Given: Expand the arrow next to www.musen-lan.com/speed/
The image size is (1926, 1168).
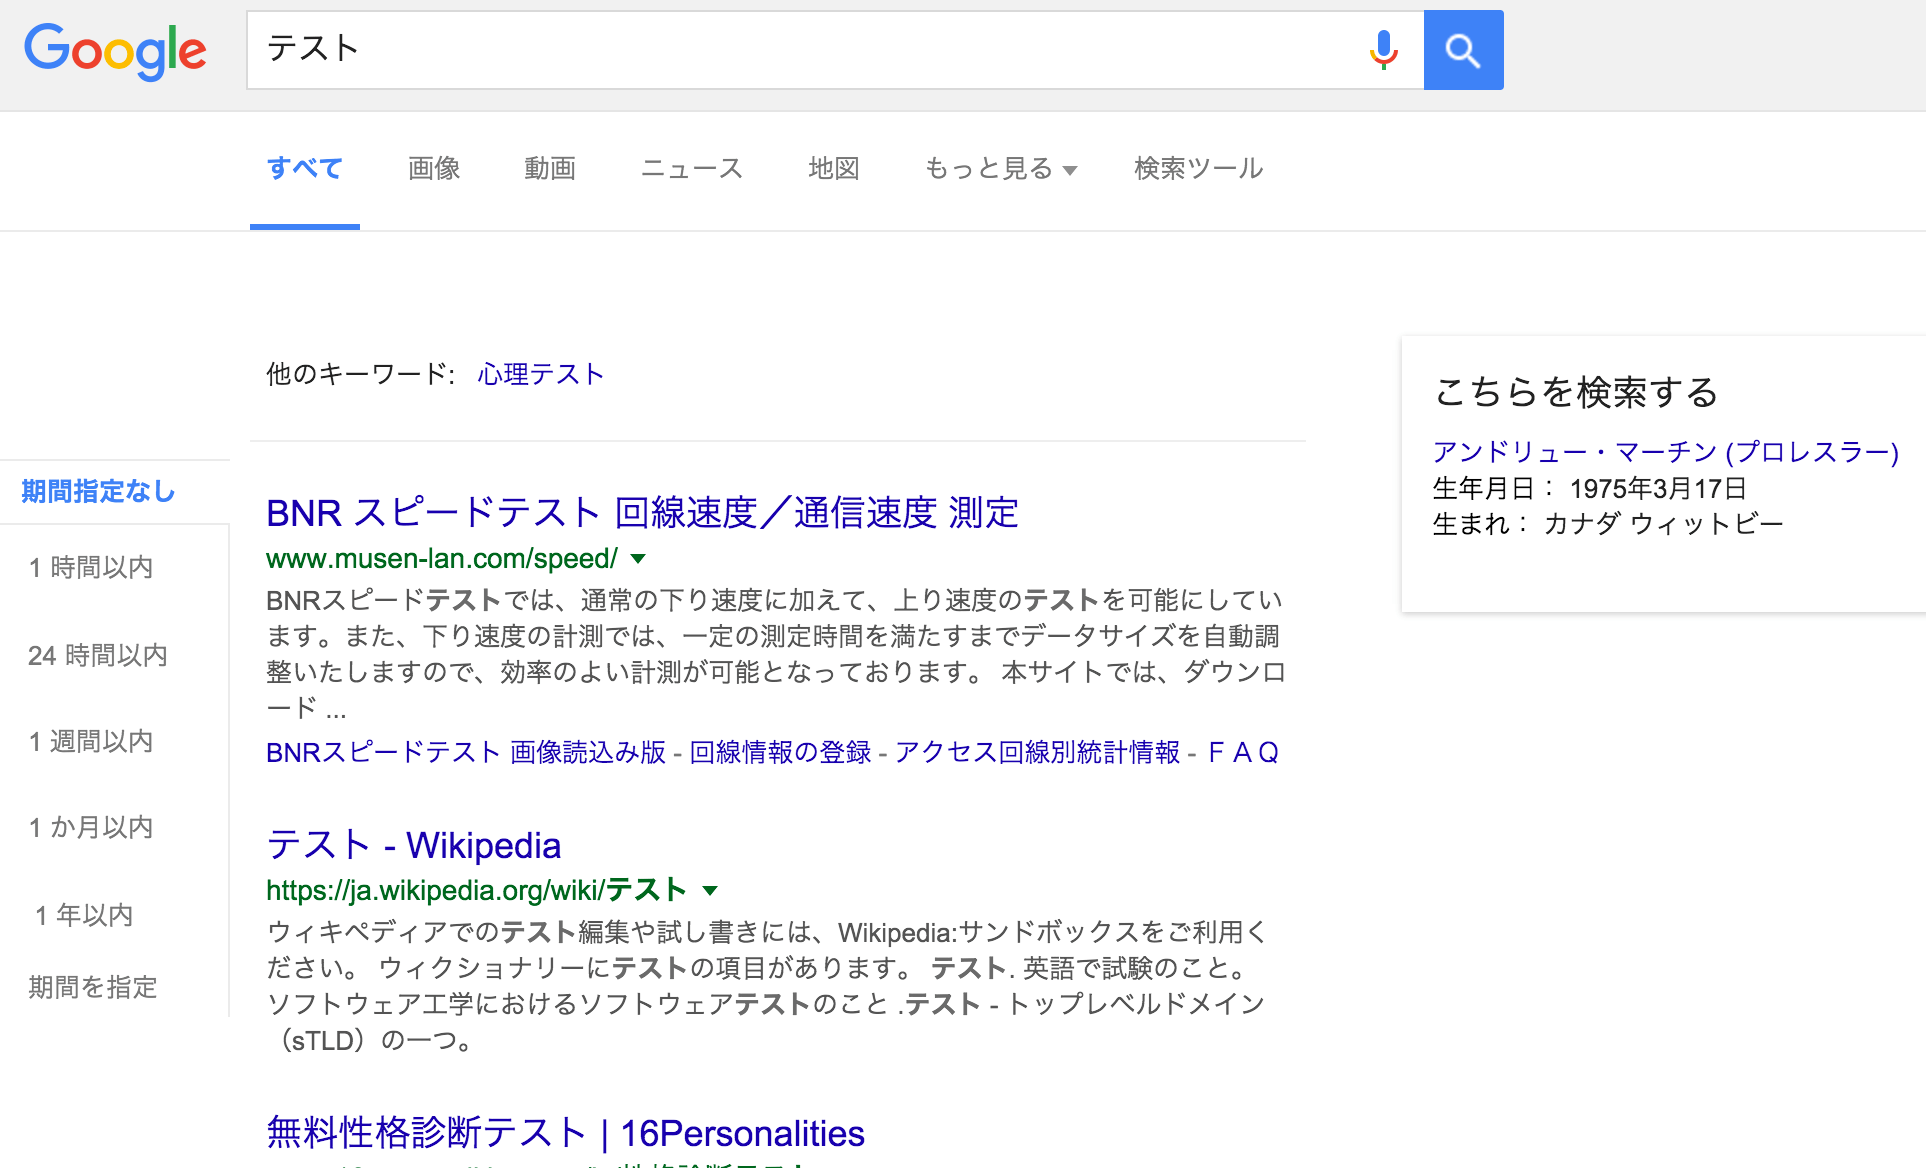Looking at the screenshot, I should (x=638, y=559).
